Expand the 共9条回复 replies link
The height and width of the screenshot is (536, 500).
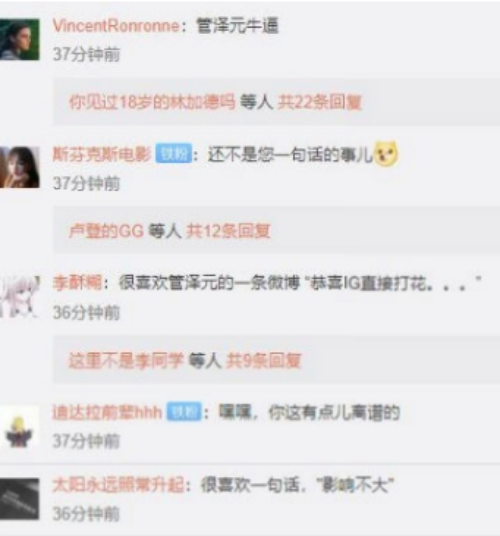pos(264,360)
